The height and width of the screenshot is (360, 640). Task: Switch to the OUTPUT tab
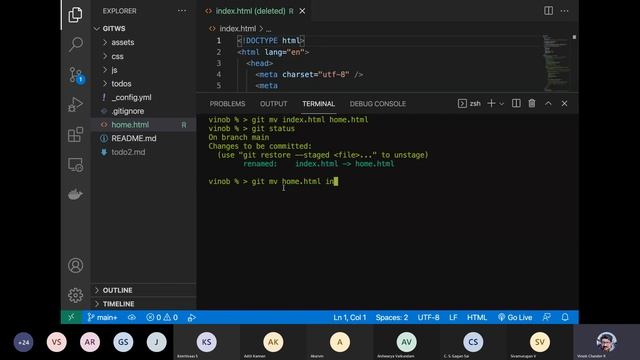[x=273, y=104]
